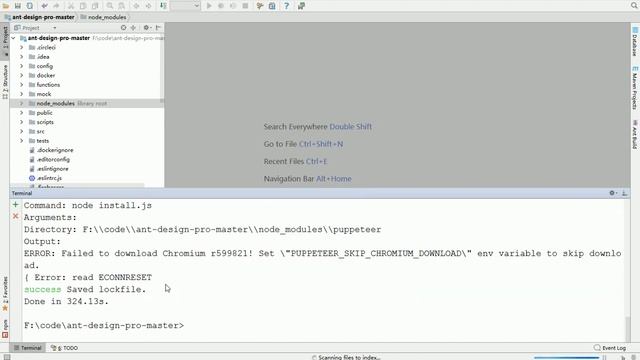Select the .dockerignore file

coord(55,150)
